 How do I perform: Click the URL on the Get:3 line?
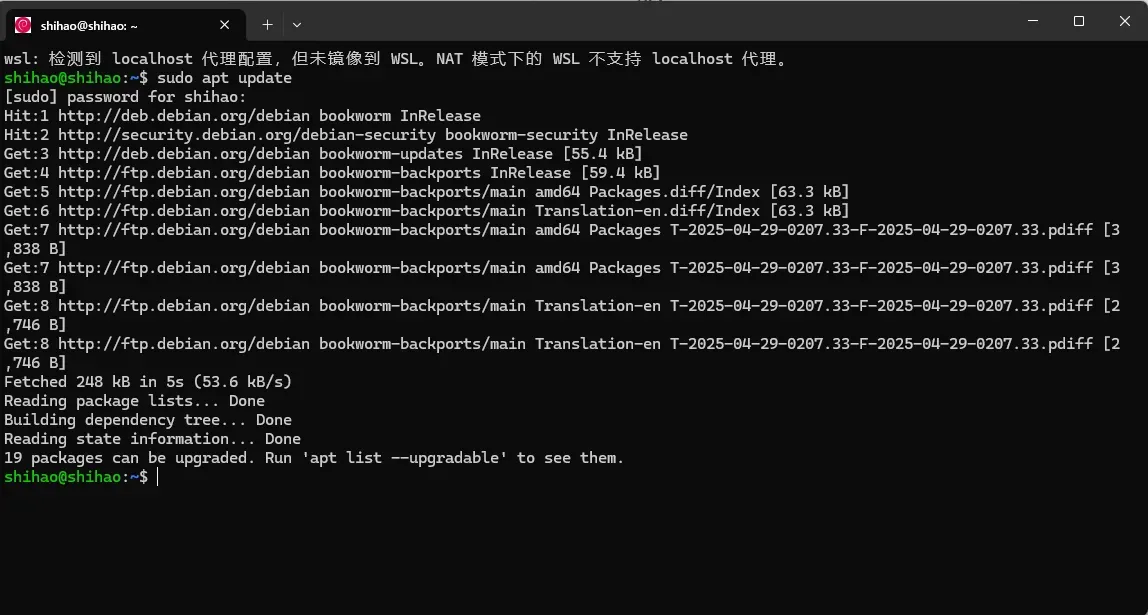pyautogui.click(x=184, y=154)
